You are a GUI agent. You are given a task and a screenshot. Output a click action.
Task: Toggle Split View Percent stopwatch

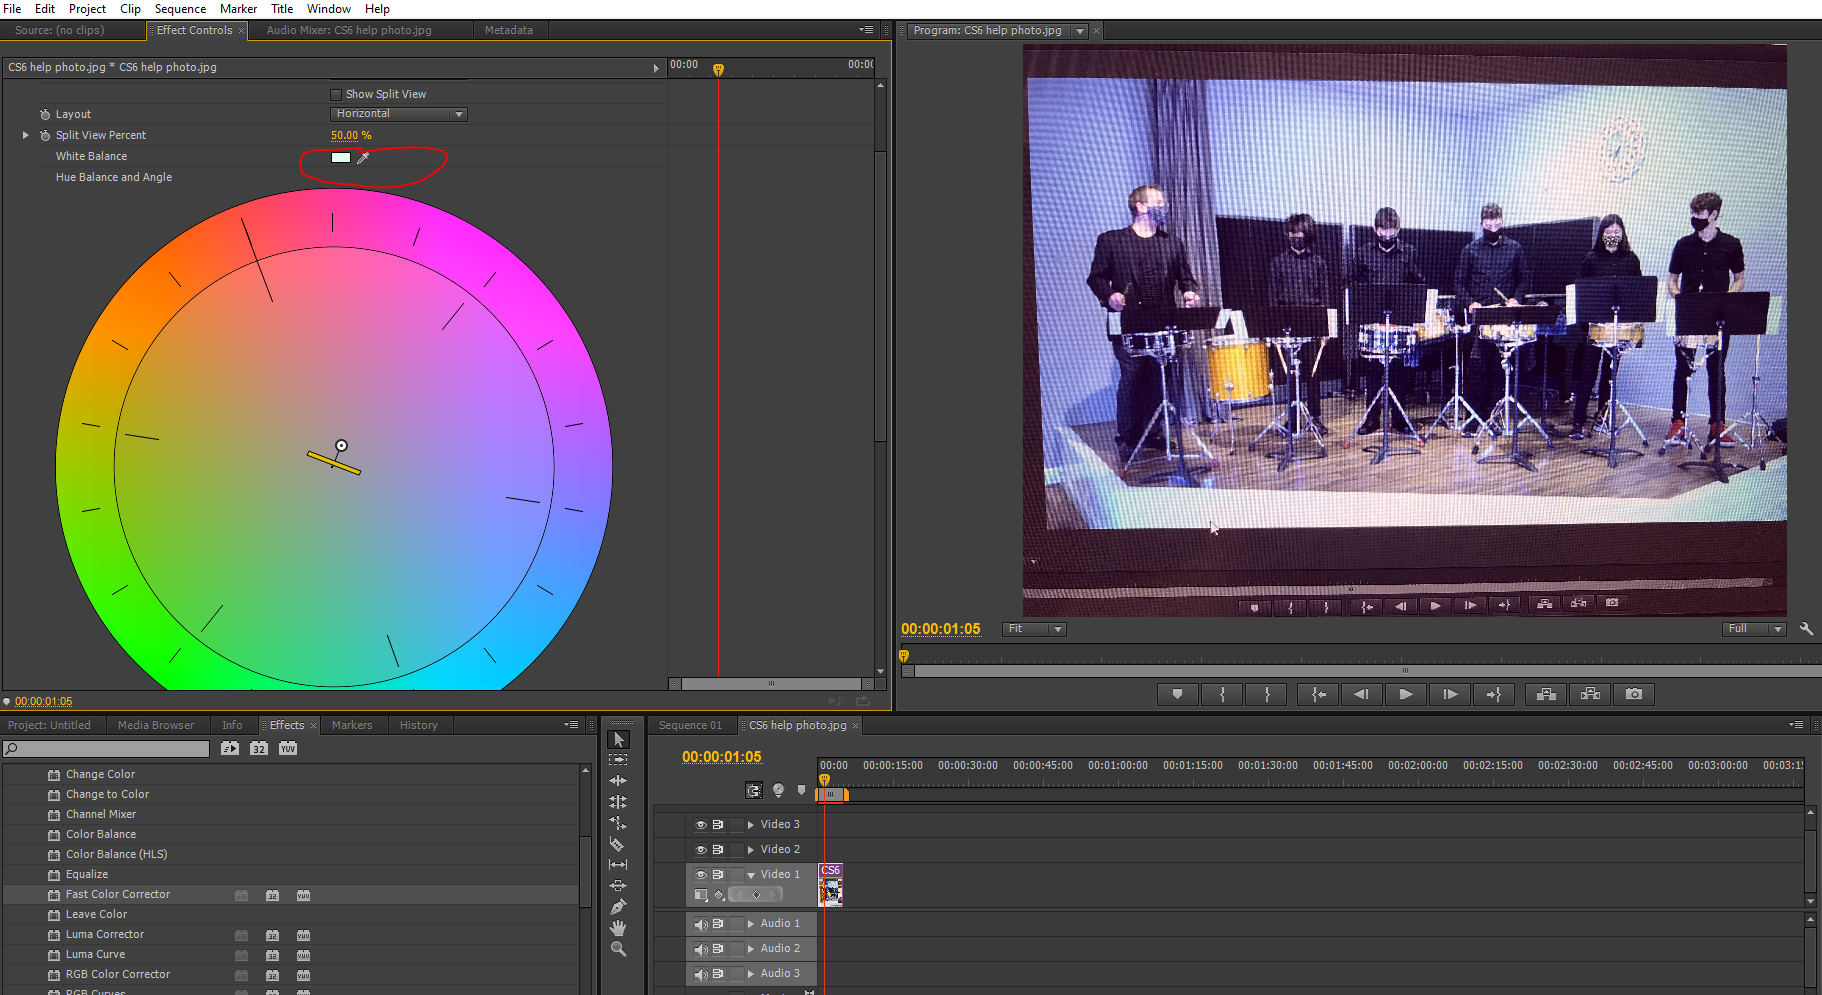click(45, 135)
